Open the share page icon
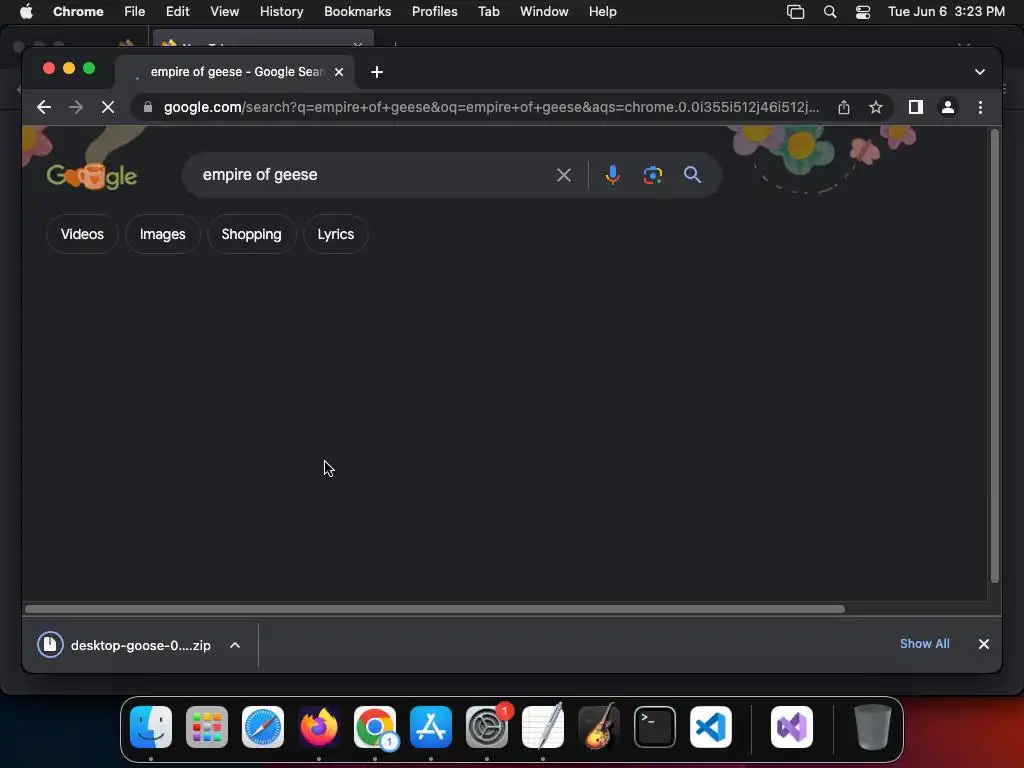The height and width of the screenshot is (768, 1024). [844, 107]
